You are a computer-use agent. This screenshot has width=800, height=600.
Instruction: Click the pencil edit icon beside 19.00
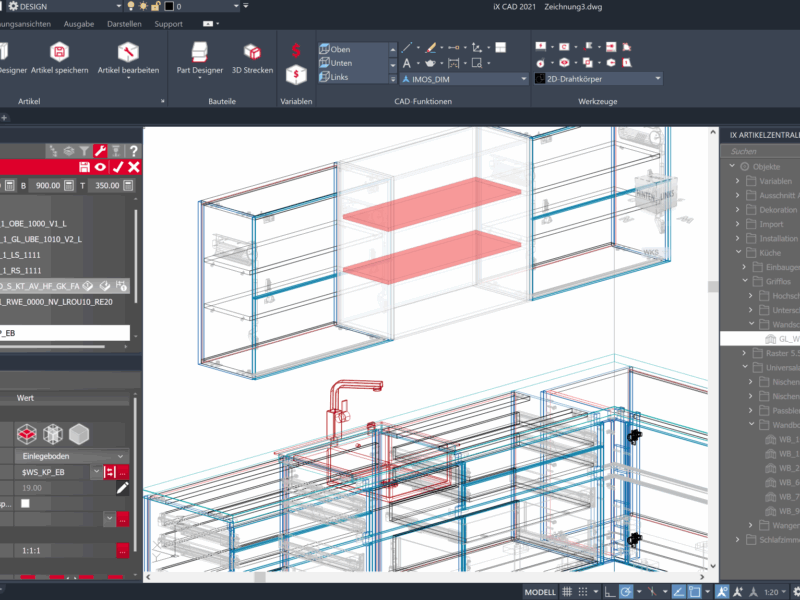pos(122,488)
